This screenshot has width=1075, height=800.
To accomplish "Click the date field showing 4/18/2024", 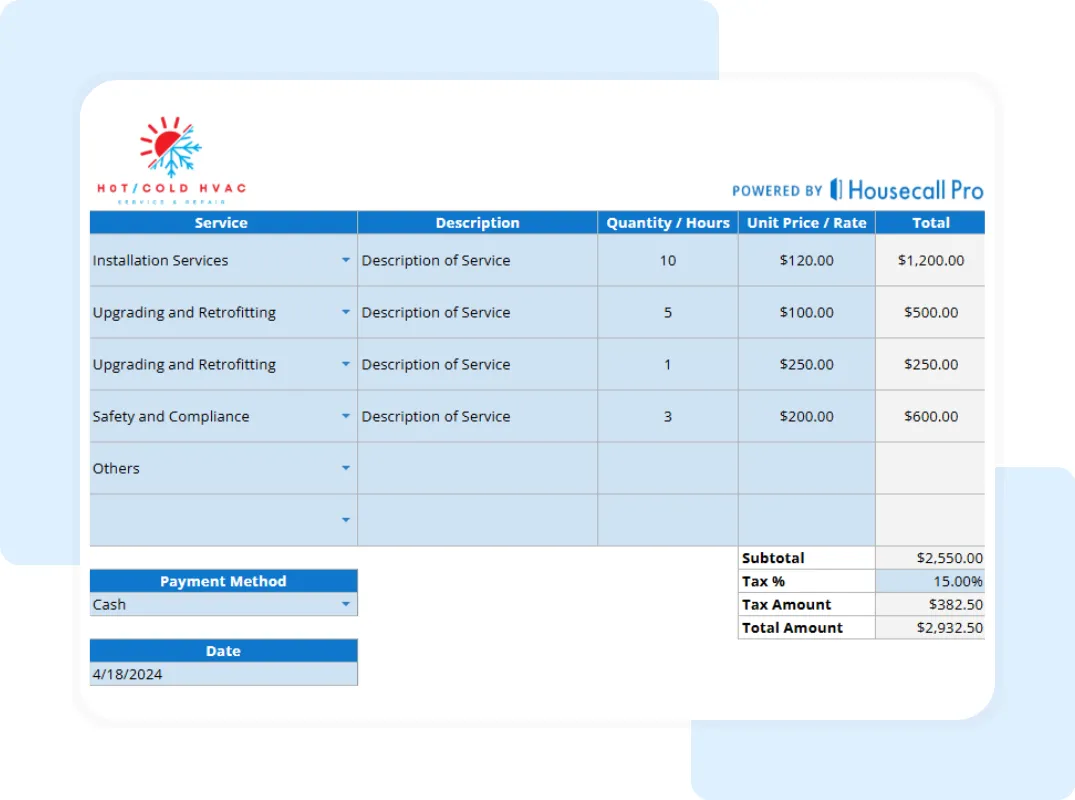I will point(222,674).
